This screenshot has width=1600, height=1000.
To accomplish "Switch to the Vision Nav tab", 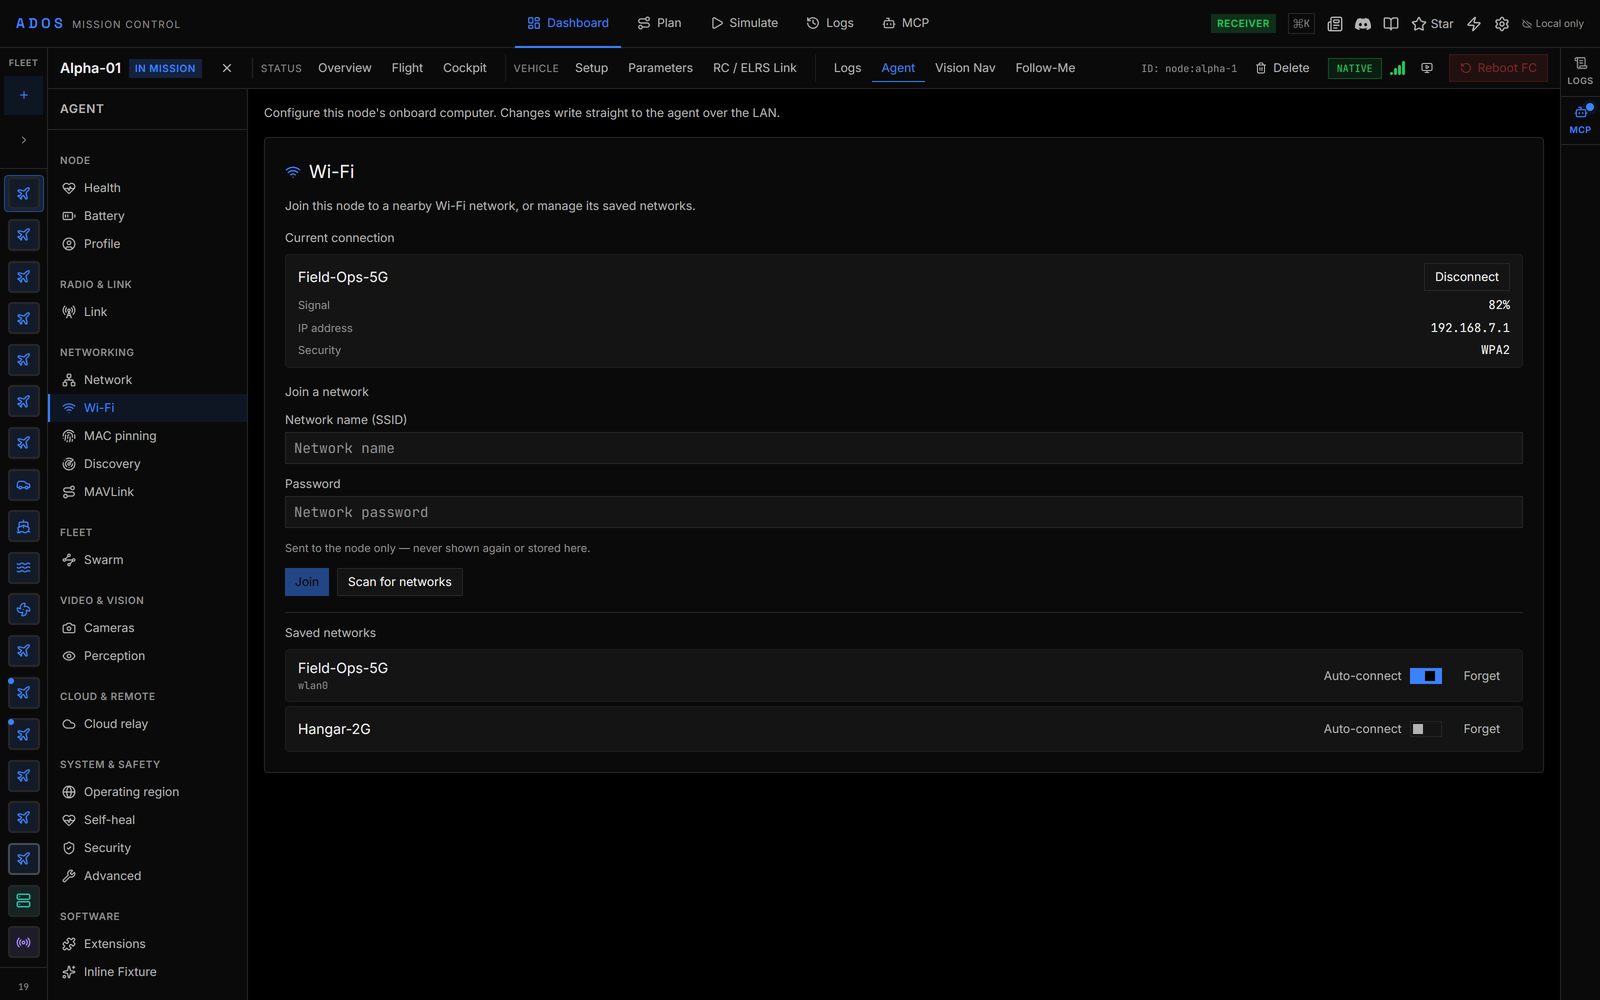I will point(965,68).
